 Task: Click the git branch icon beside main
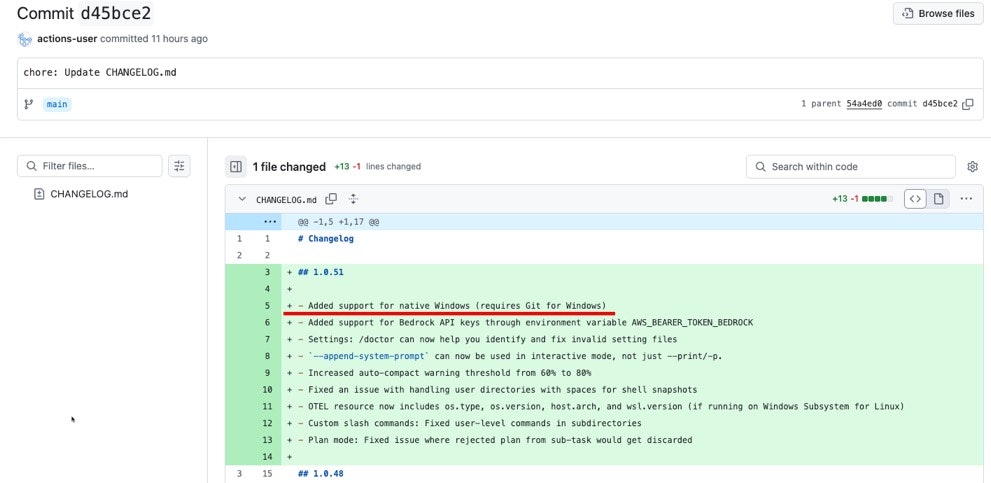(x=28, y=104)
